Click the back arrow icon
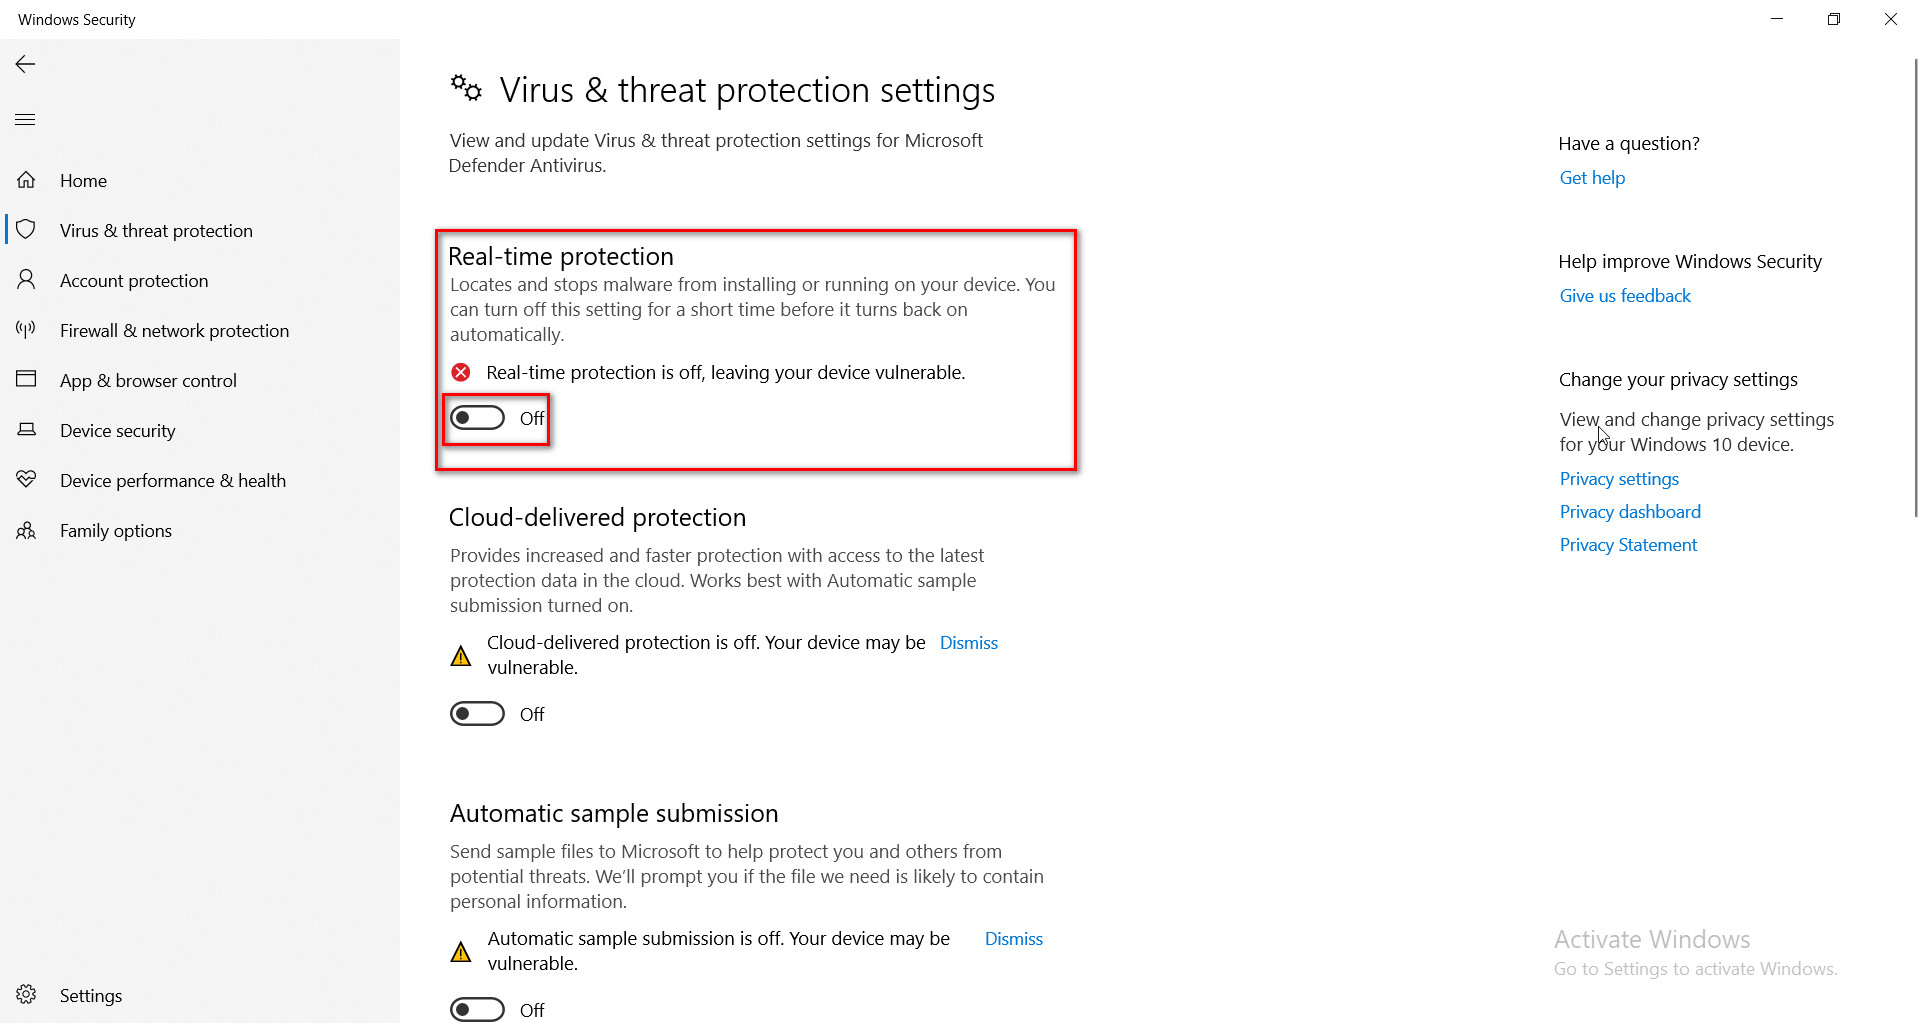 point(25,64)
